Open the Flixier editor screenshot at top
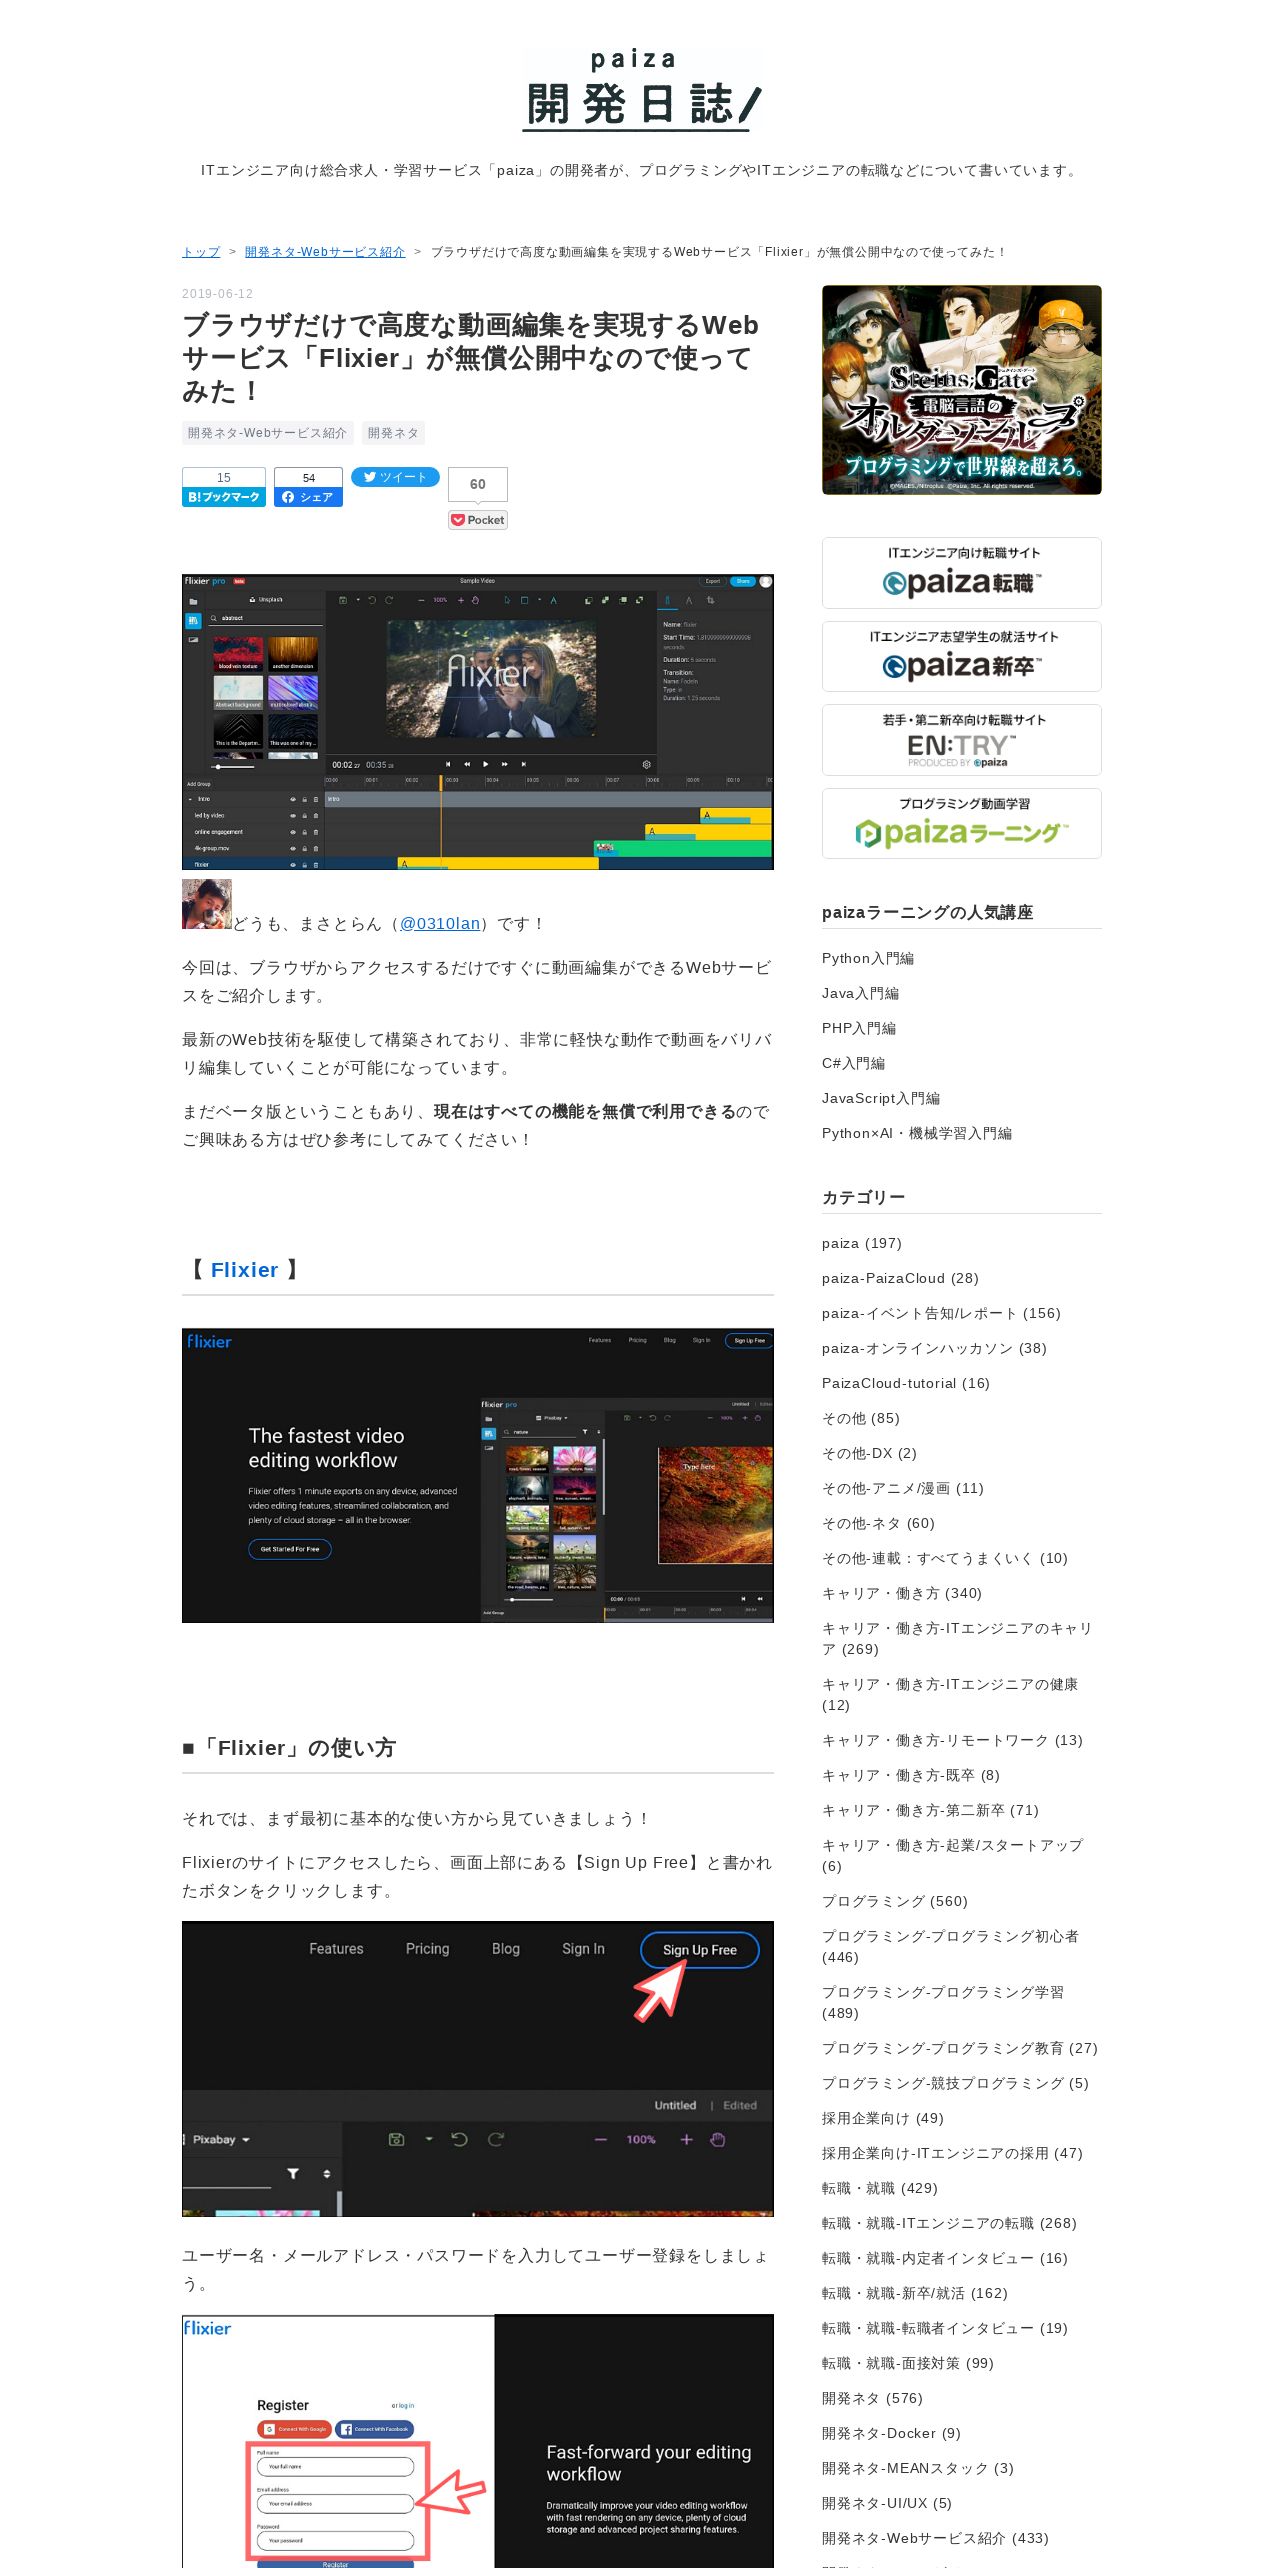1284x2568 pixels. coord(478,721)
